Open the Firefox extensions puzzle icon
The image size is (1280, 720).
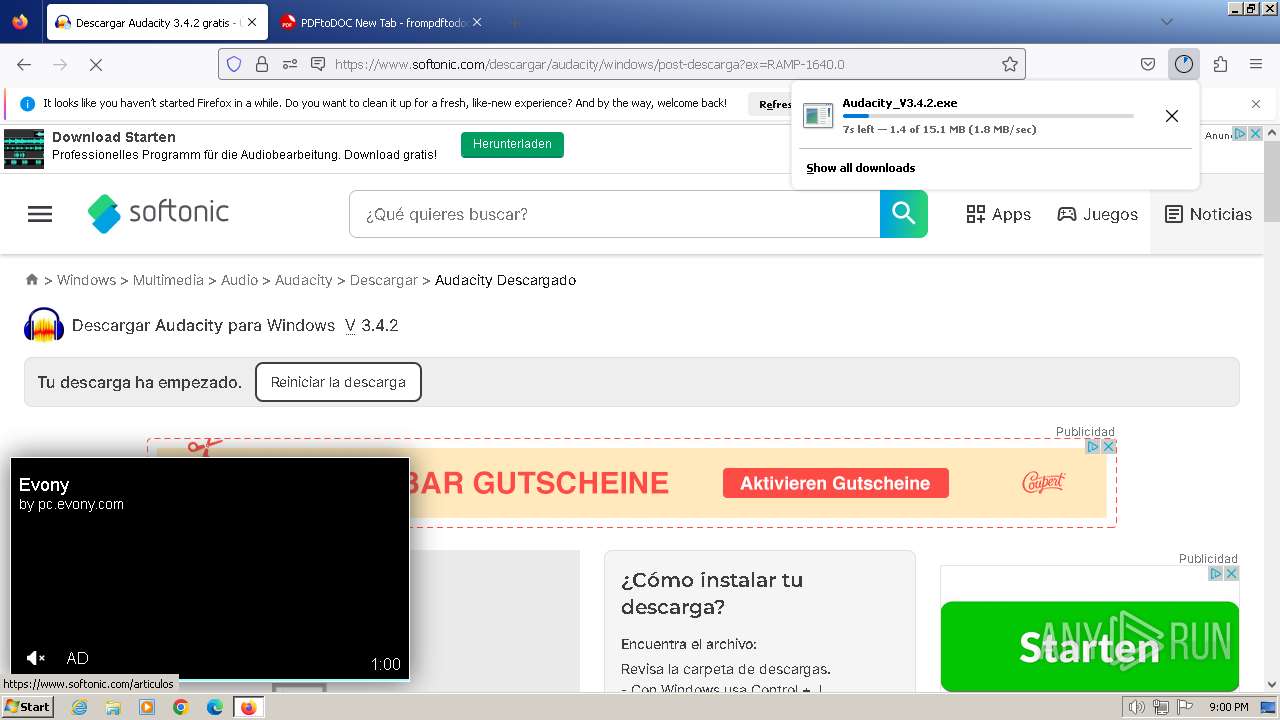click(x=1220, y=64)
